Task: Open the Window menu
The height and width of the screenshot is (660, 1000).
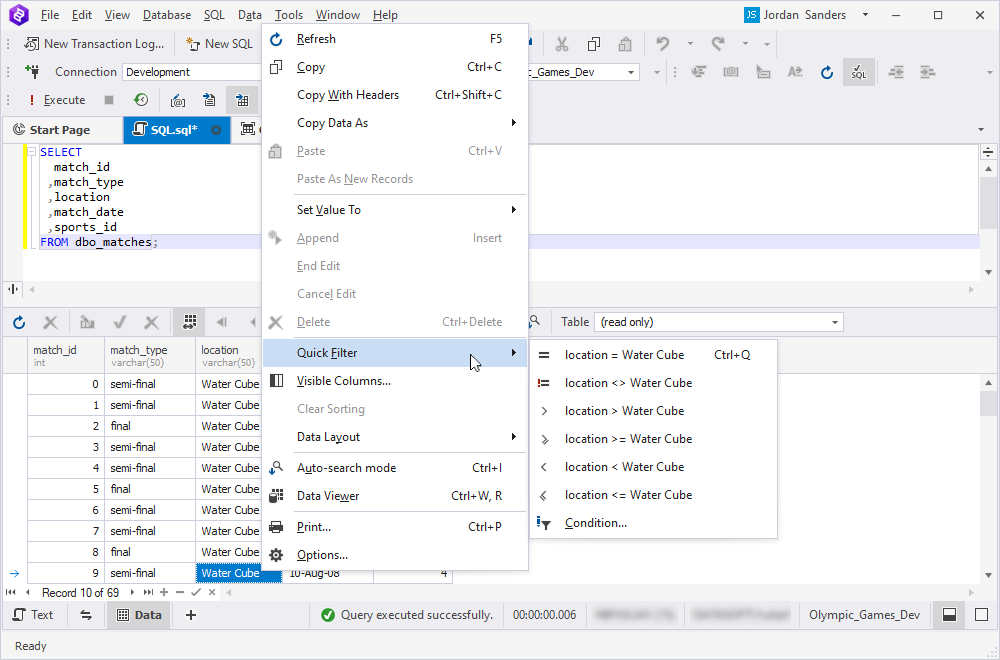Action: click(x=337, y=15)
